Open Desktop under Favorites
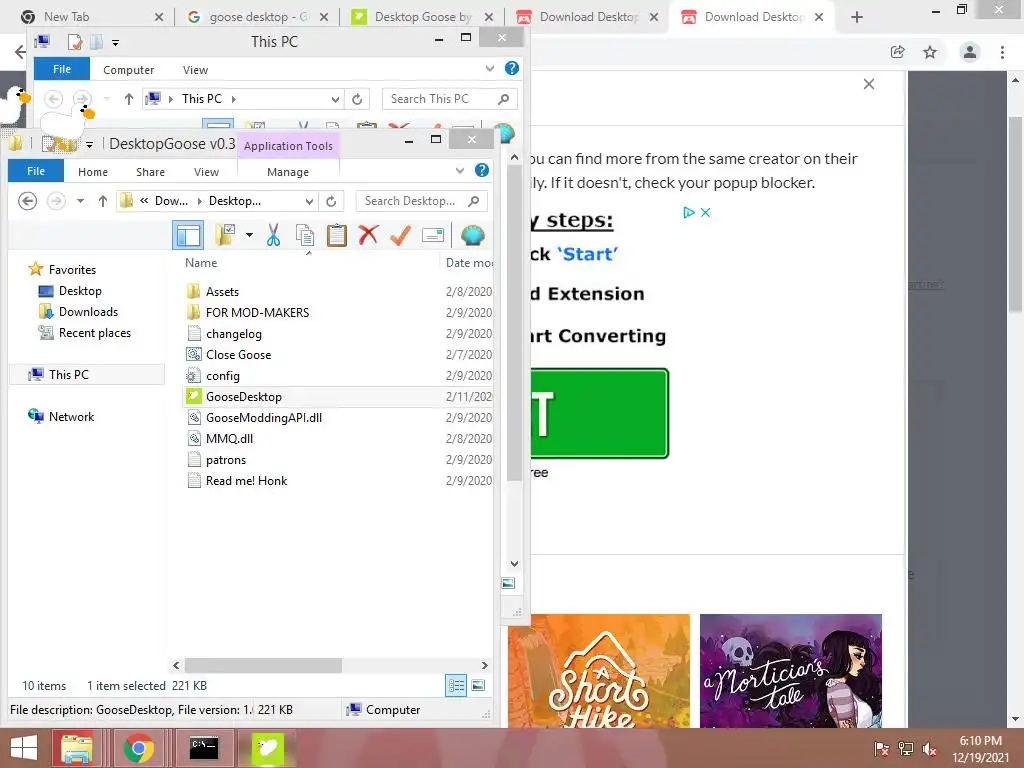The height and width of the screenshot is (768, 1024). point(80,291)
